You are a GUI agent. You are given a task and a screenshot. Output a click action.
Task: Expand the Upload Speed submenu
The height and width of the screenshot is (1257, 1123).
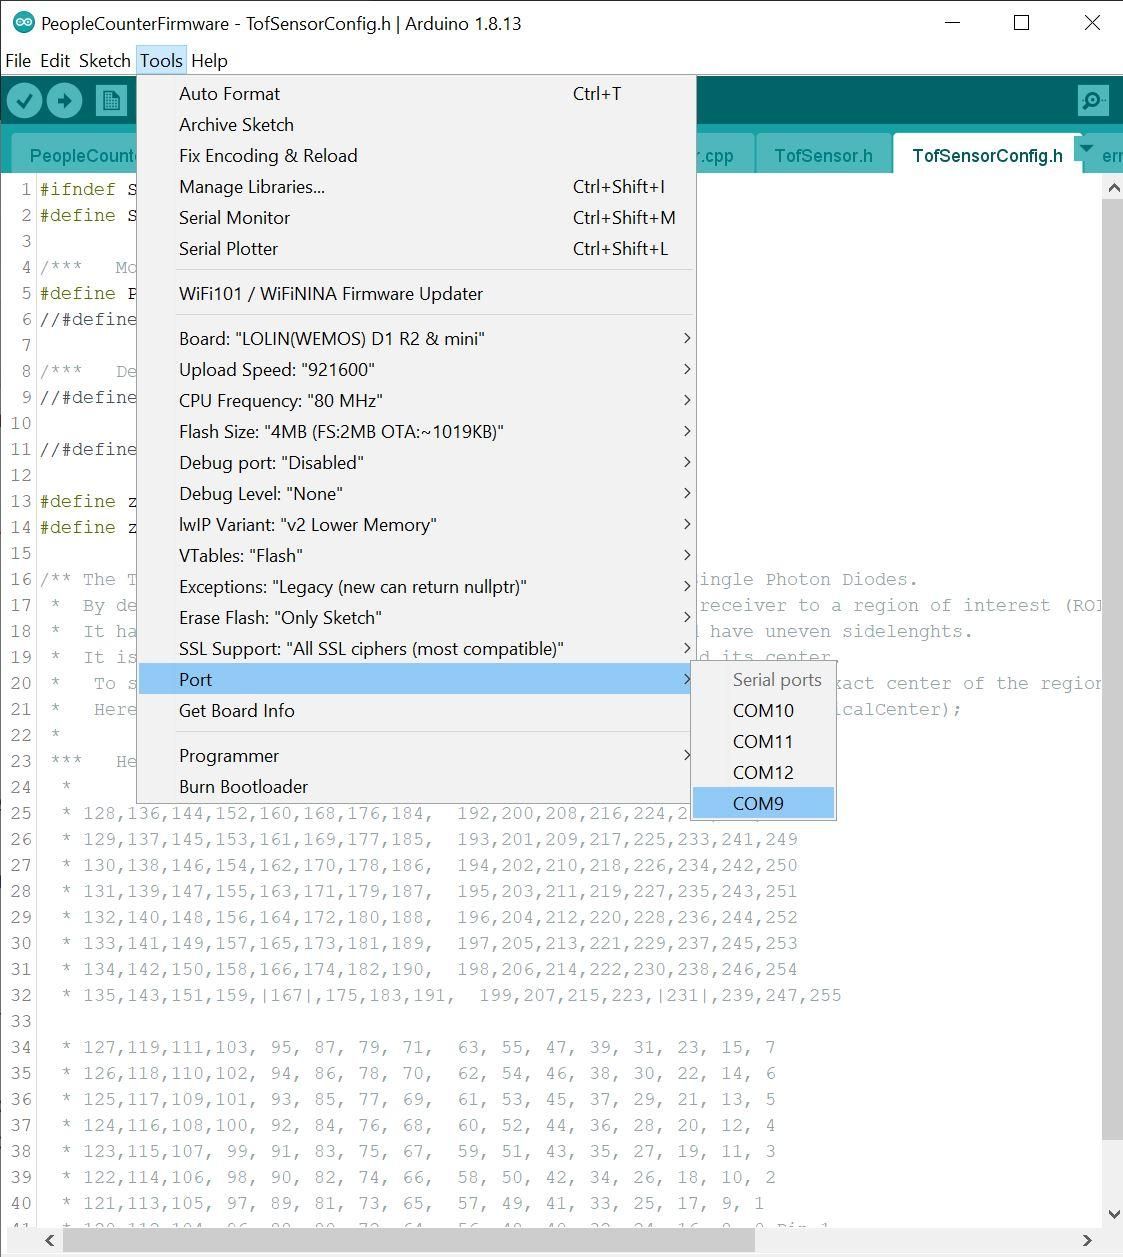(416, 369)
